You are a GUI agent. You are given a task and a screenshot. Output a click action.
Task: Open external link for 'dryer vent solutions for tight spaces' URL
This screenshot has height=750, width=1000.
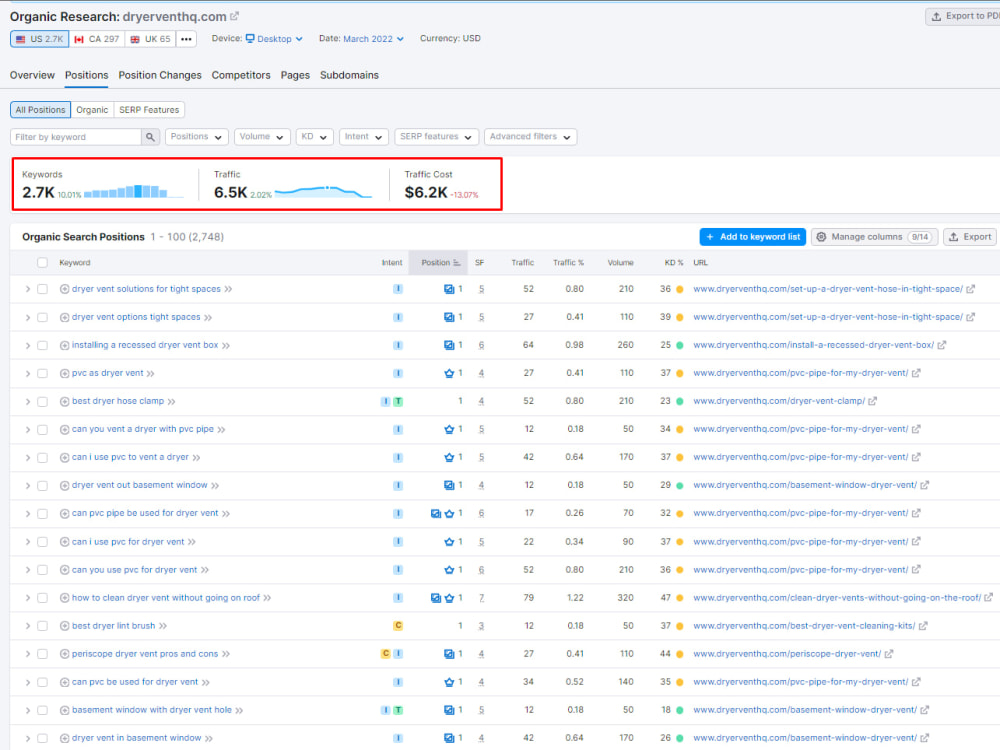[970, 289]
